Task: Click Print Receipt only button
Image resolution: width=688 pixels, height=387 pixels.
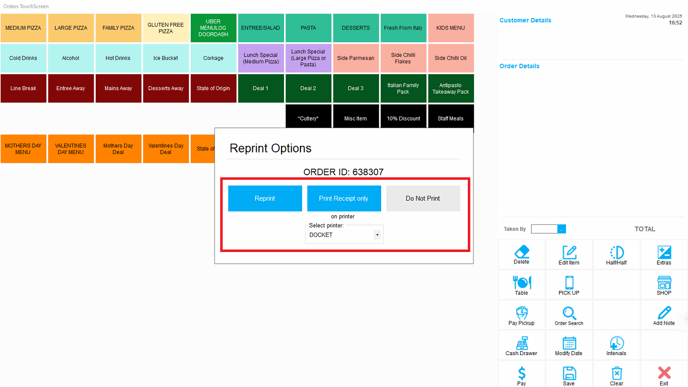Action: [344, 198]
